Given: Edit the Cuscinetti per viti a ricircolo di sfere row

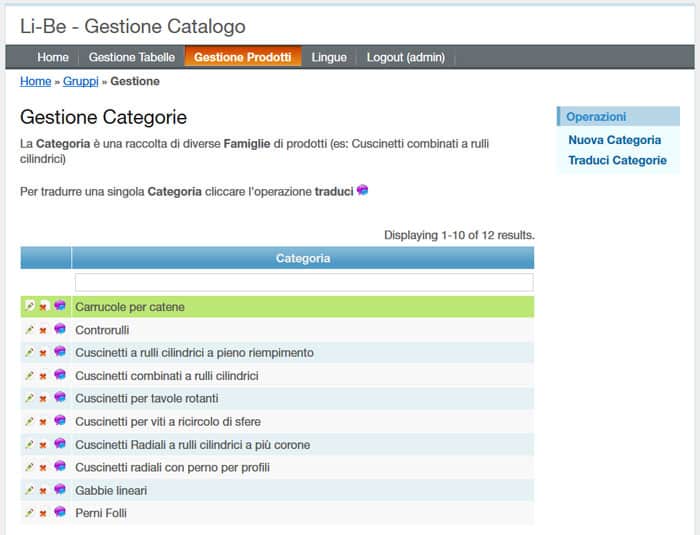Looking at the screenshot, I should point(29,421).
